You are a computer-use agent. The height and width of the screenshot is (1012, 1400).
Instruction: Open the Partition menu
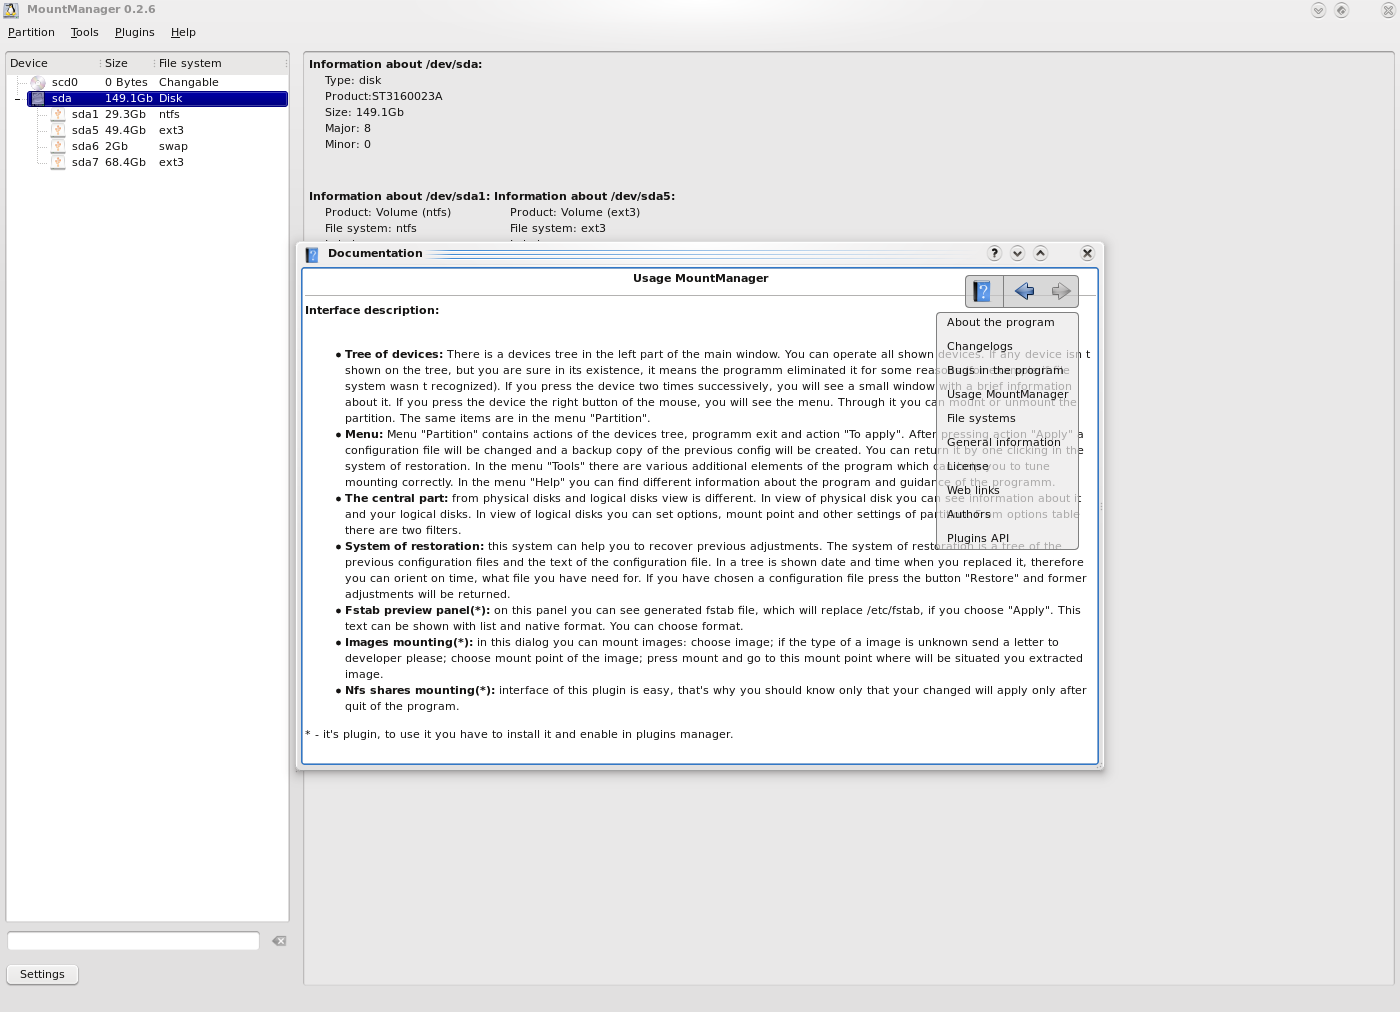point(31,32)
